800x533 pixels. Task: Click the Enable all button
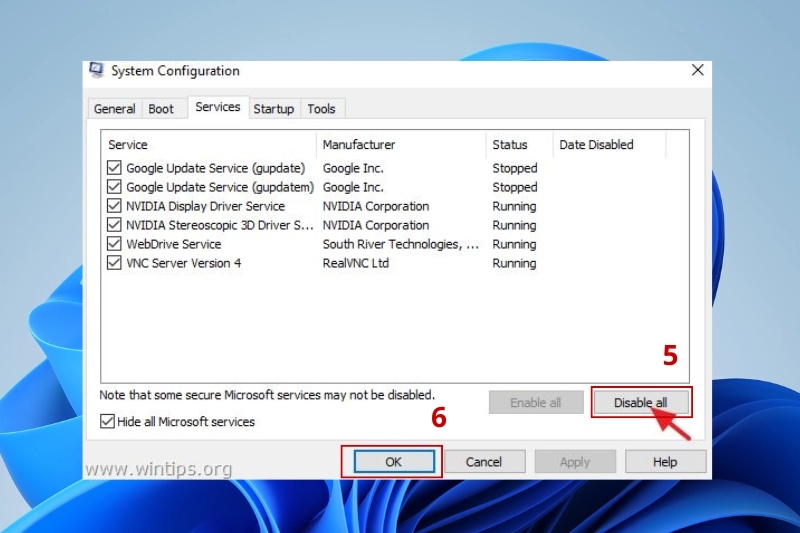pos(536,402)
